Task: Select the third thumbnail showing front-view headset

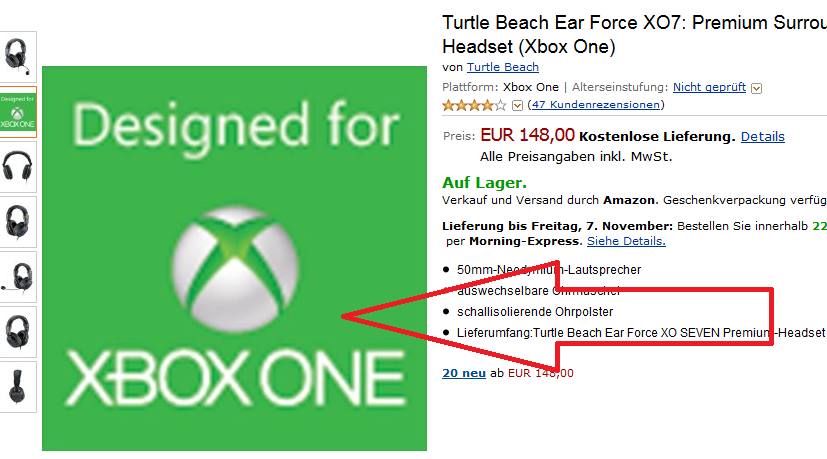Action: pos(19,166)
